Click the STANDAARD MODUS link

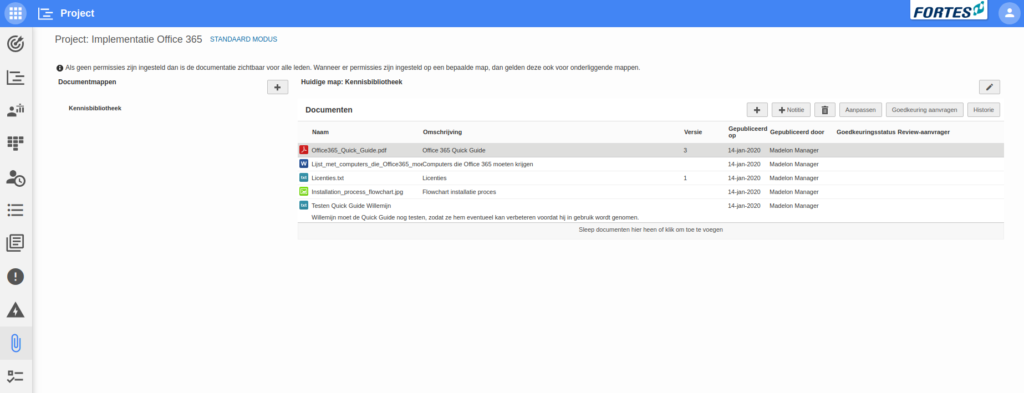coord(244,39)
